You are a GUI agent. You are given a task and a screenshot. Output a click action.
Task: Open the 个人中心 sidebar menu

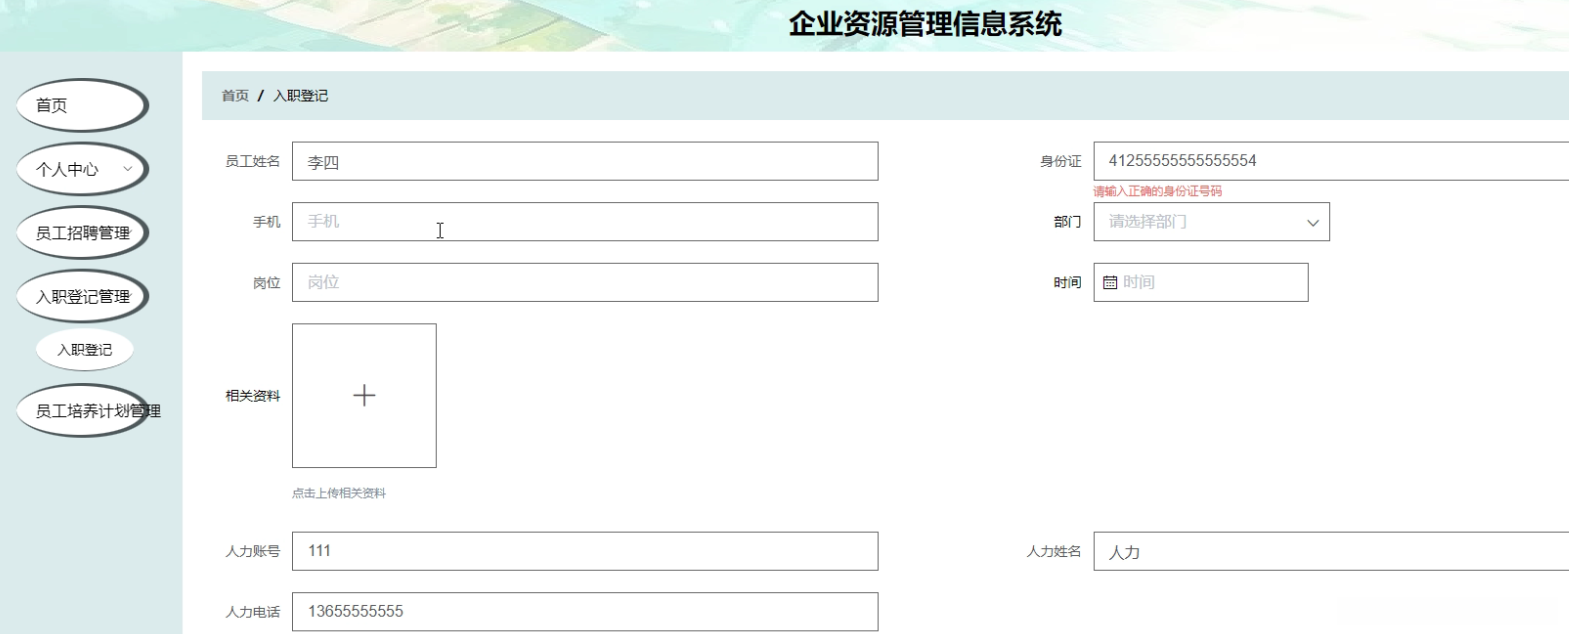pos(82,169)
